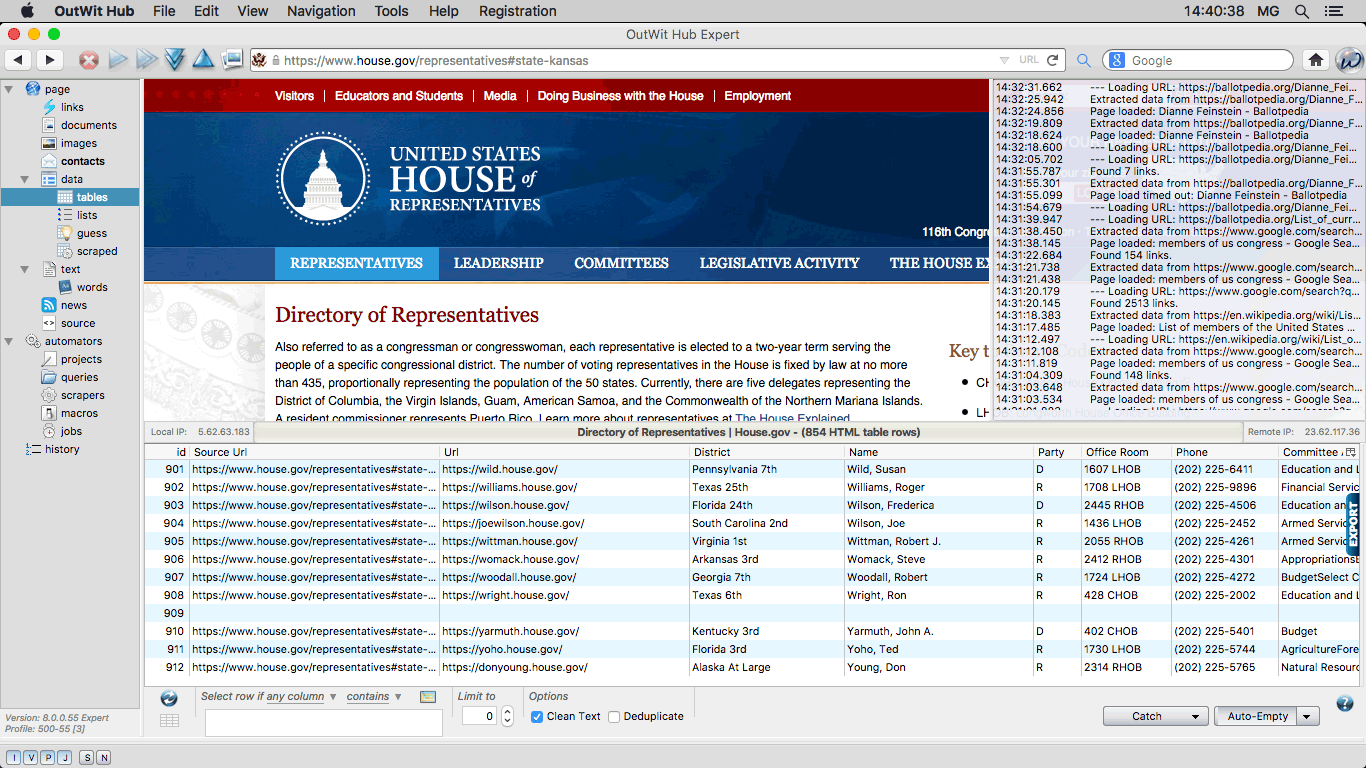Click the slideshow pictures icon in toolbar
1366x768 pixels.
pyautogui.click(x=232, y=60)
